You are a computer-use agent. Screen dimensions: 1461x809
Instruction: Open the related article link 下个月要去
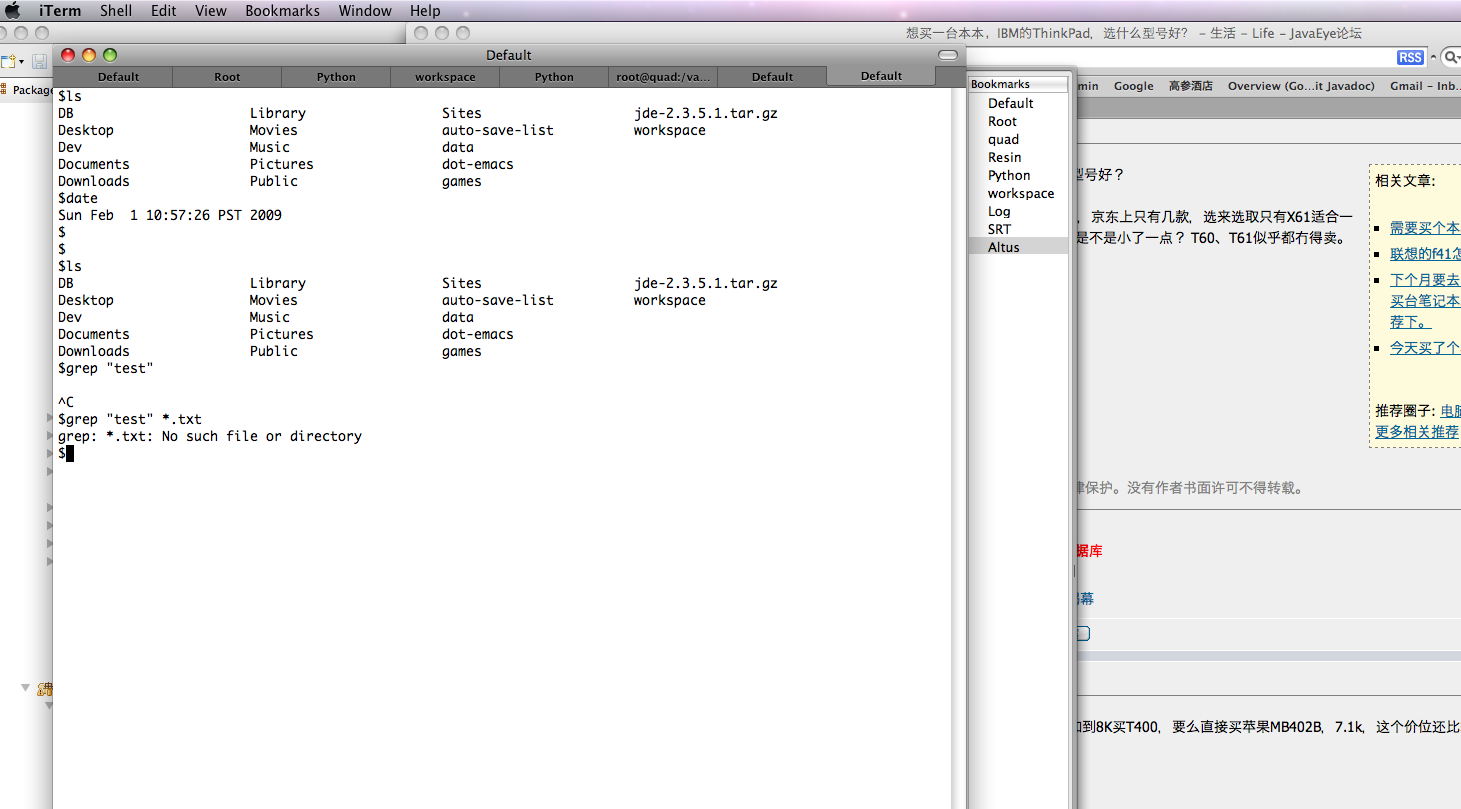pyautogui.click(x=1425, y=280)
